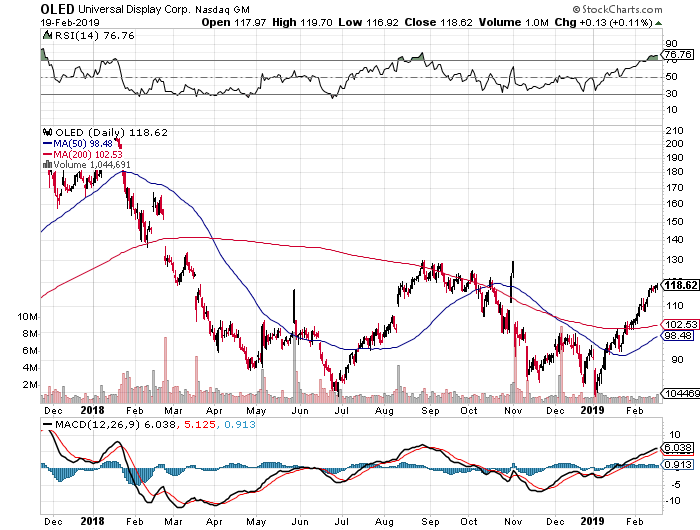Select the Open 117.97 value

(x=233, y=22)
